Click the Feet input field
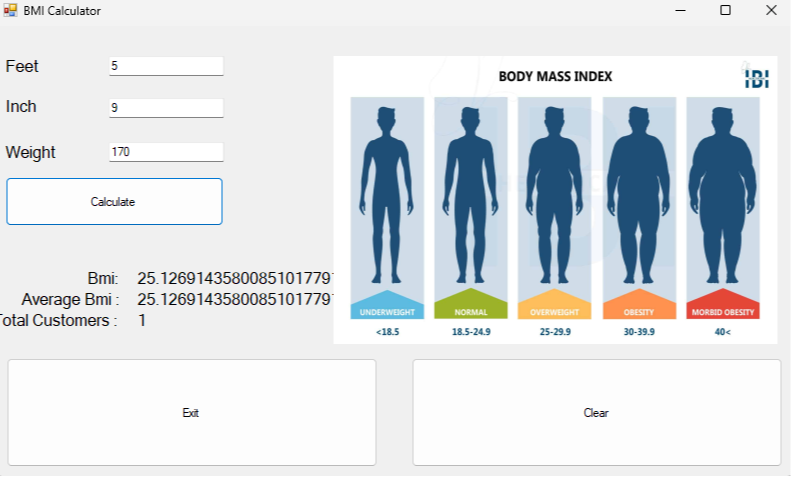 pos(166,66)
